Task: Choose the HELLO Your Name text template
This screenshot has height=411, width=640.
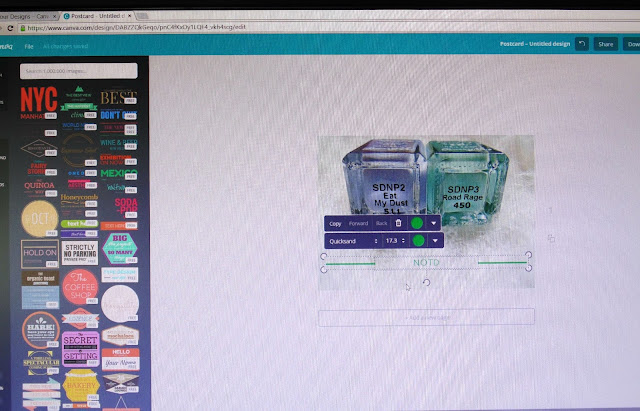Action: tap(120, 359)
